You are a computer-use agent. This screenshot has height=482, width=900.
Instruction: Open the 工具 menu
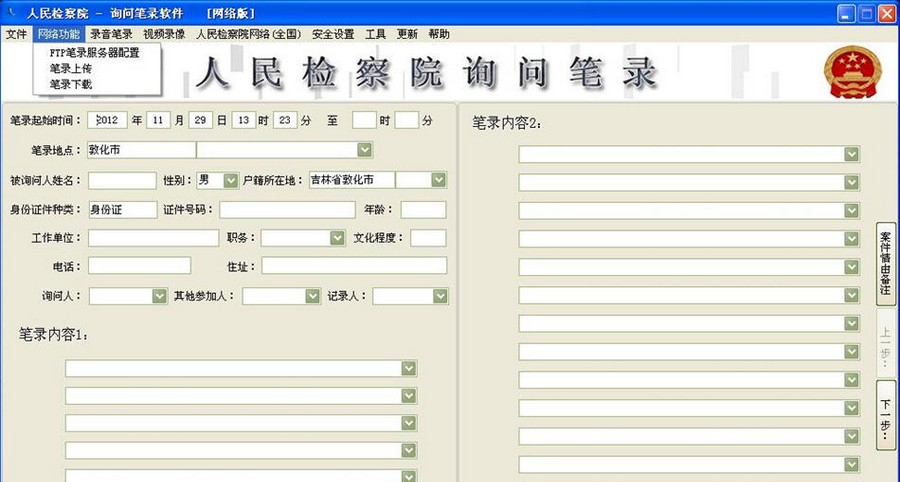375,34
